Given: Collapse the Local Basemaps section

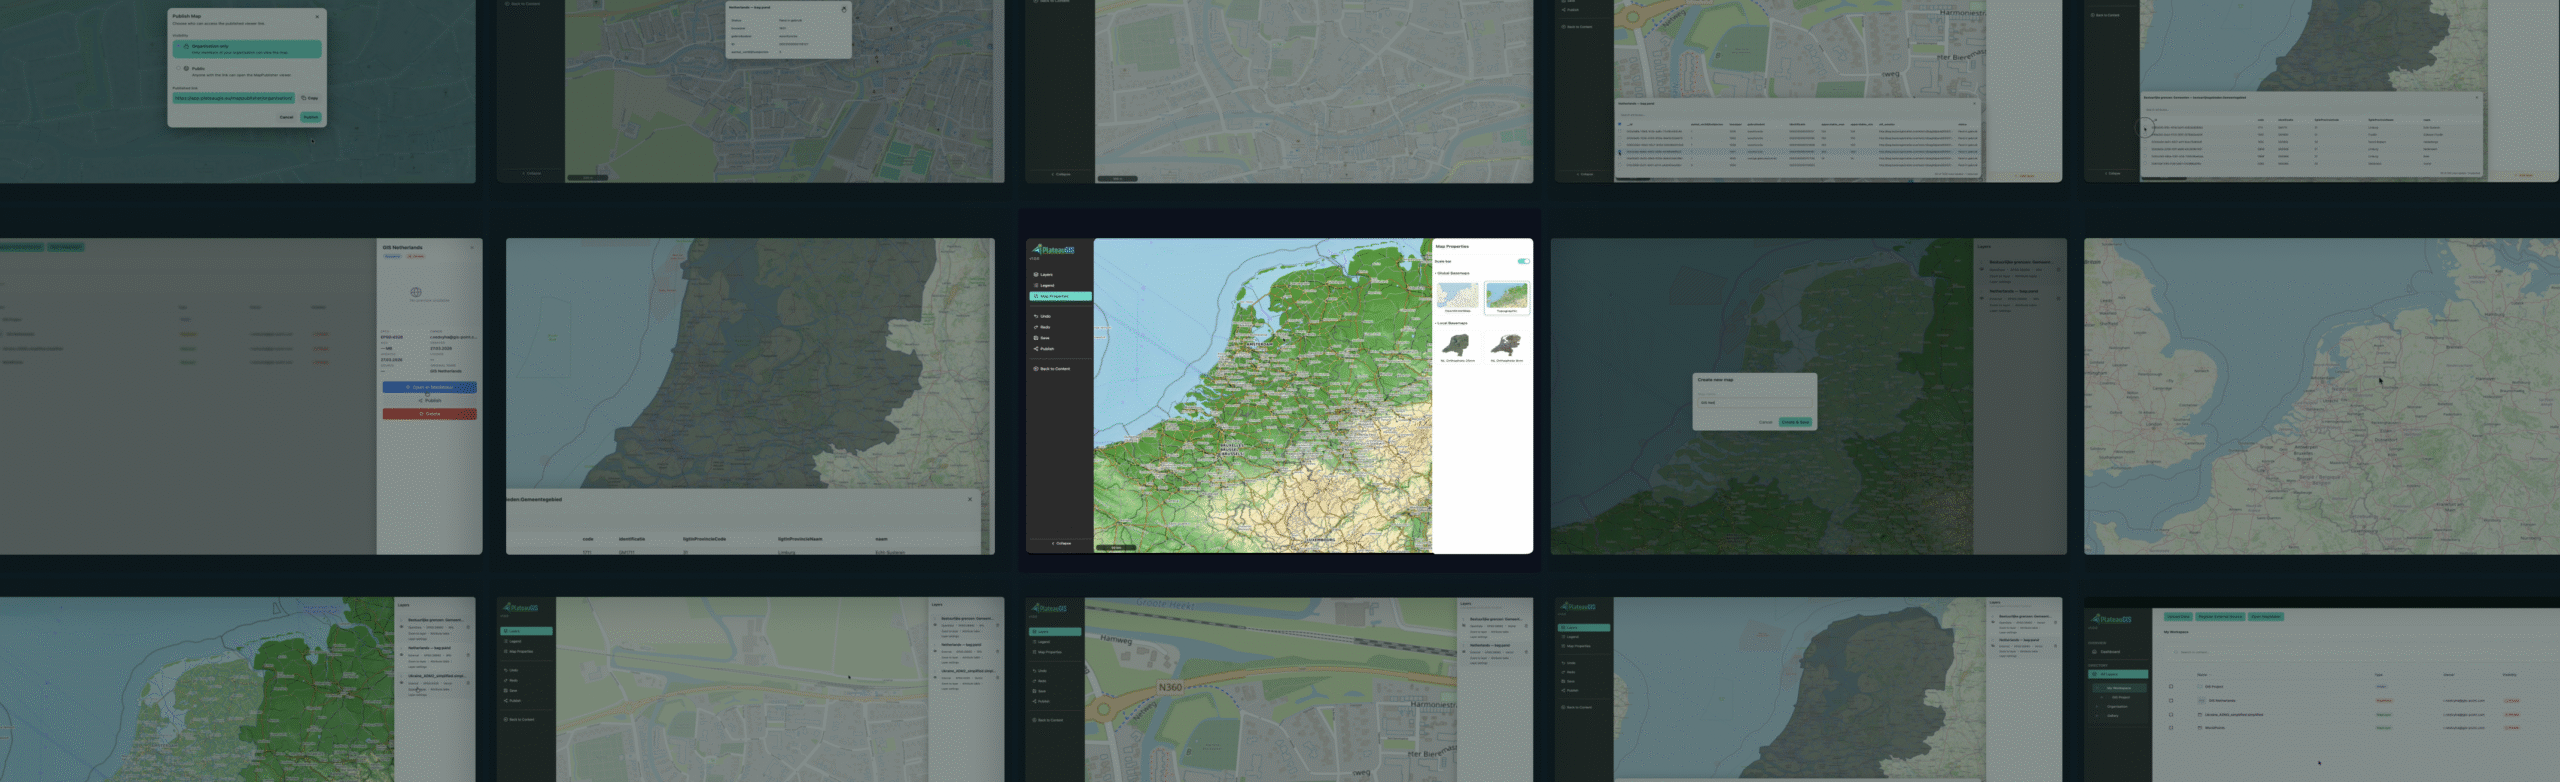Looking at the screenshot, I should pos(1452,323).
